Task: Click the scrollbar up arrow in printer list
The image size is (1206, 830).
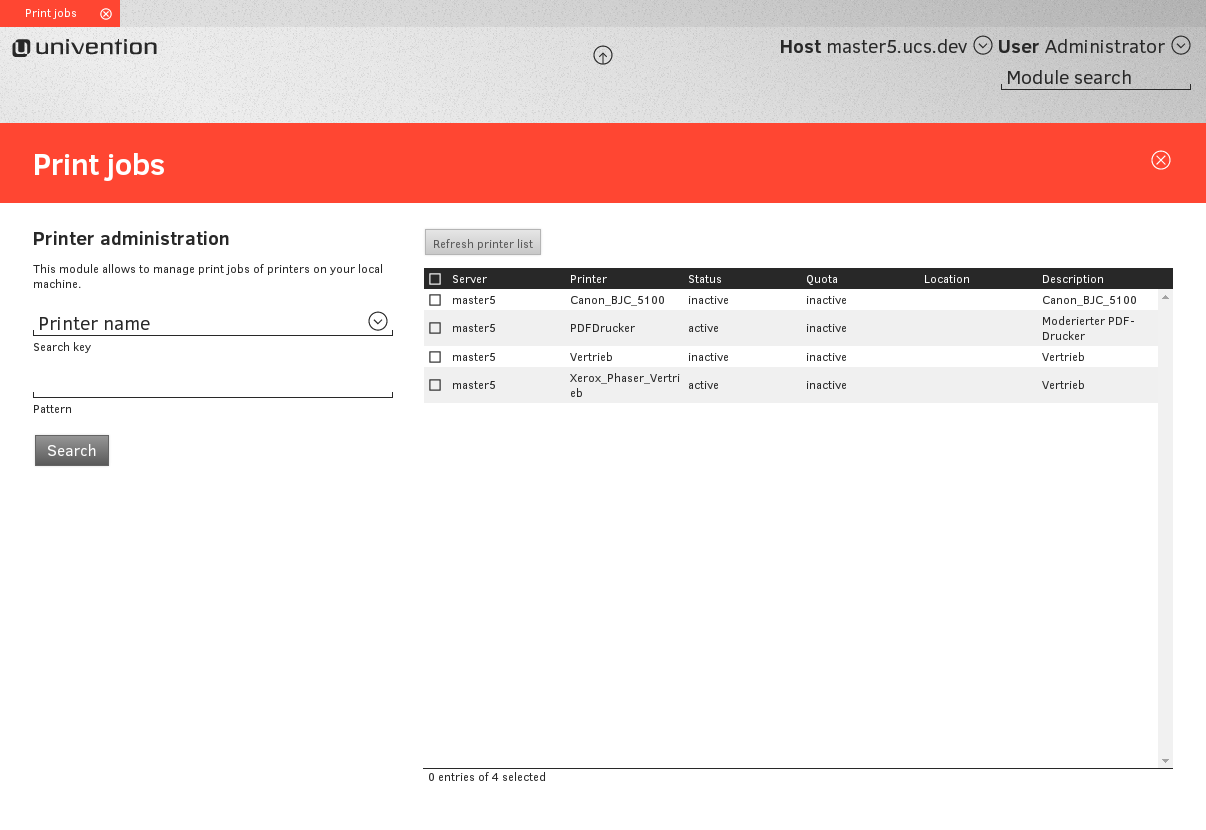Action: tap(1165, 298)
